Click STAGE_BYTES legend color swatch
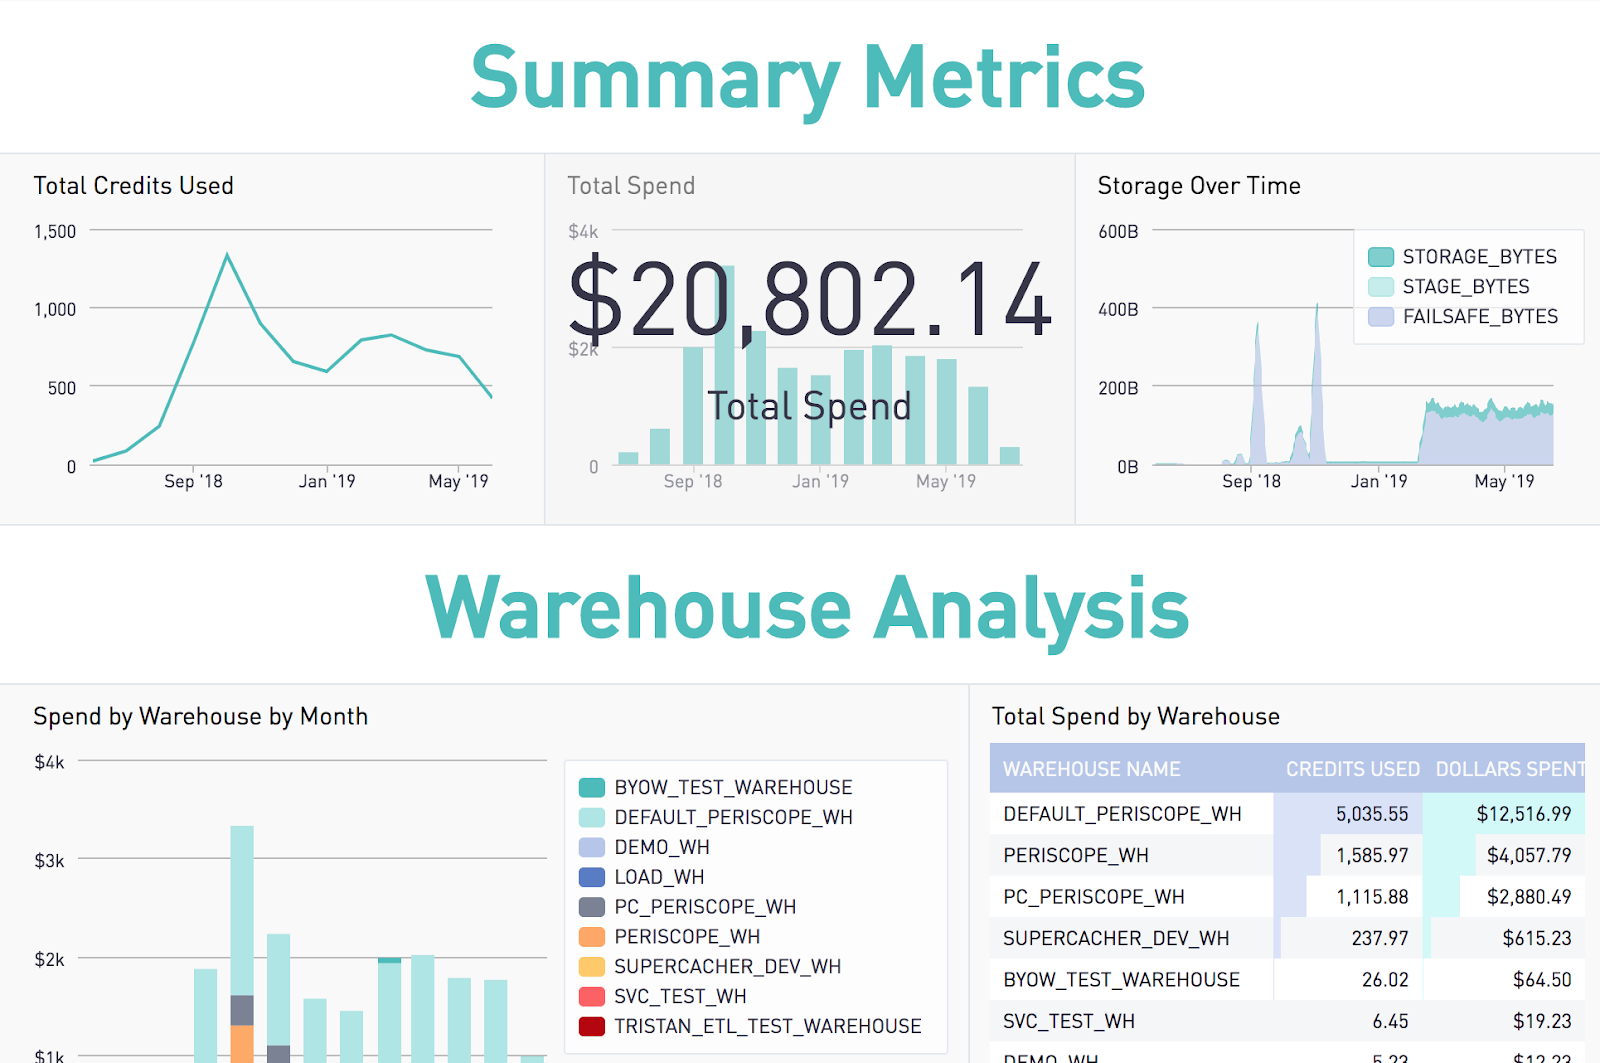 pyautogui.click(x=1381, y=287)
